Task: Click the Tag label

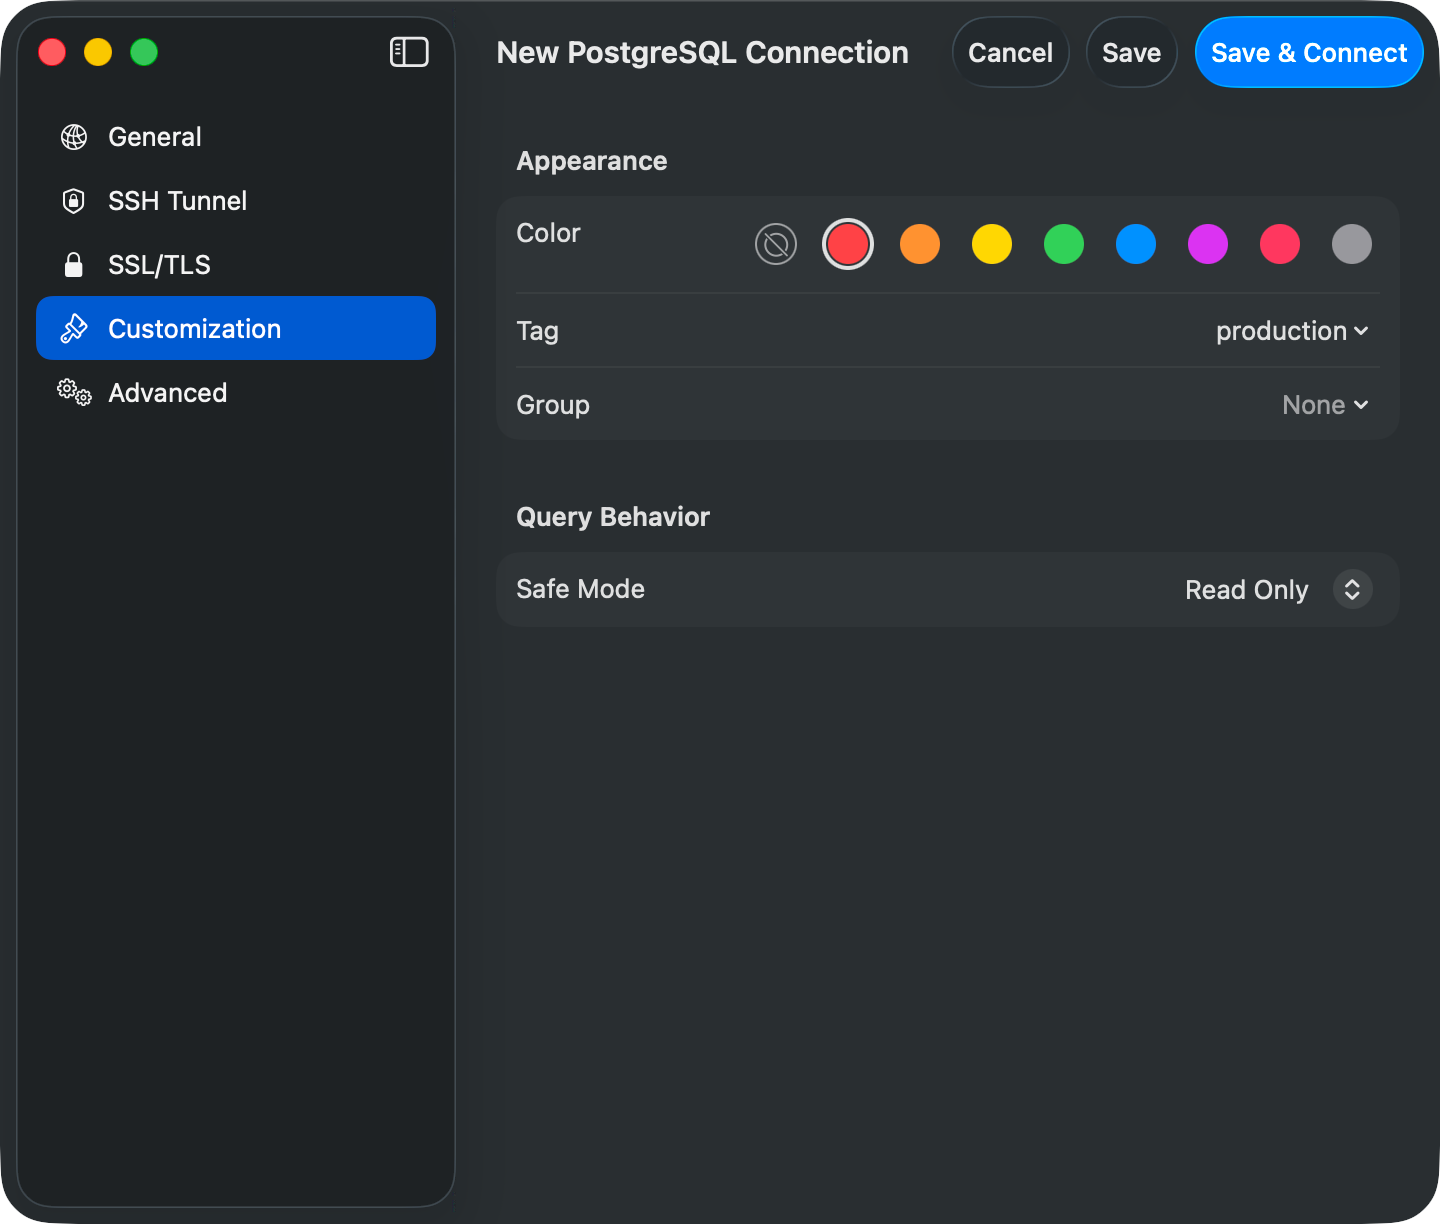Action: [x=537, y=331]
